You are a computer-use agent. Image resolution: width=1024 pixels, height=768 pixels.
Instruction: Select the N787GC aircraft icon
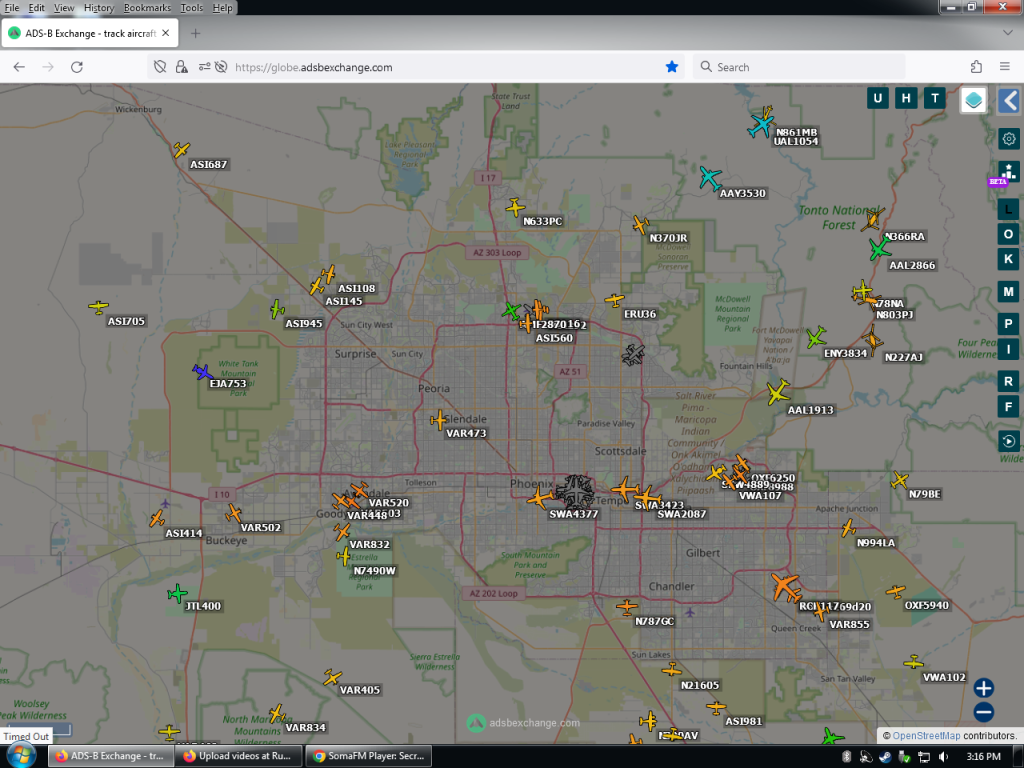click(627, 607)
